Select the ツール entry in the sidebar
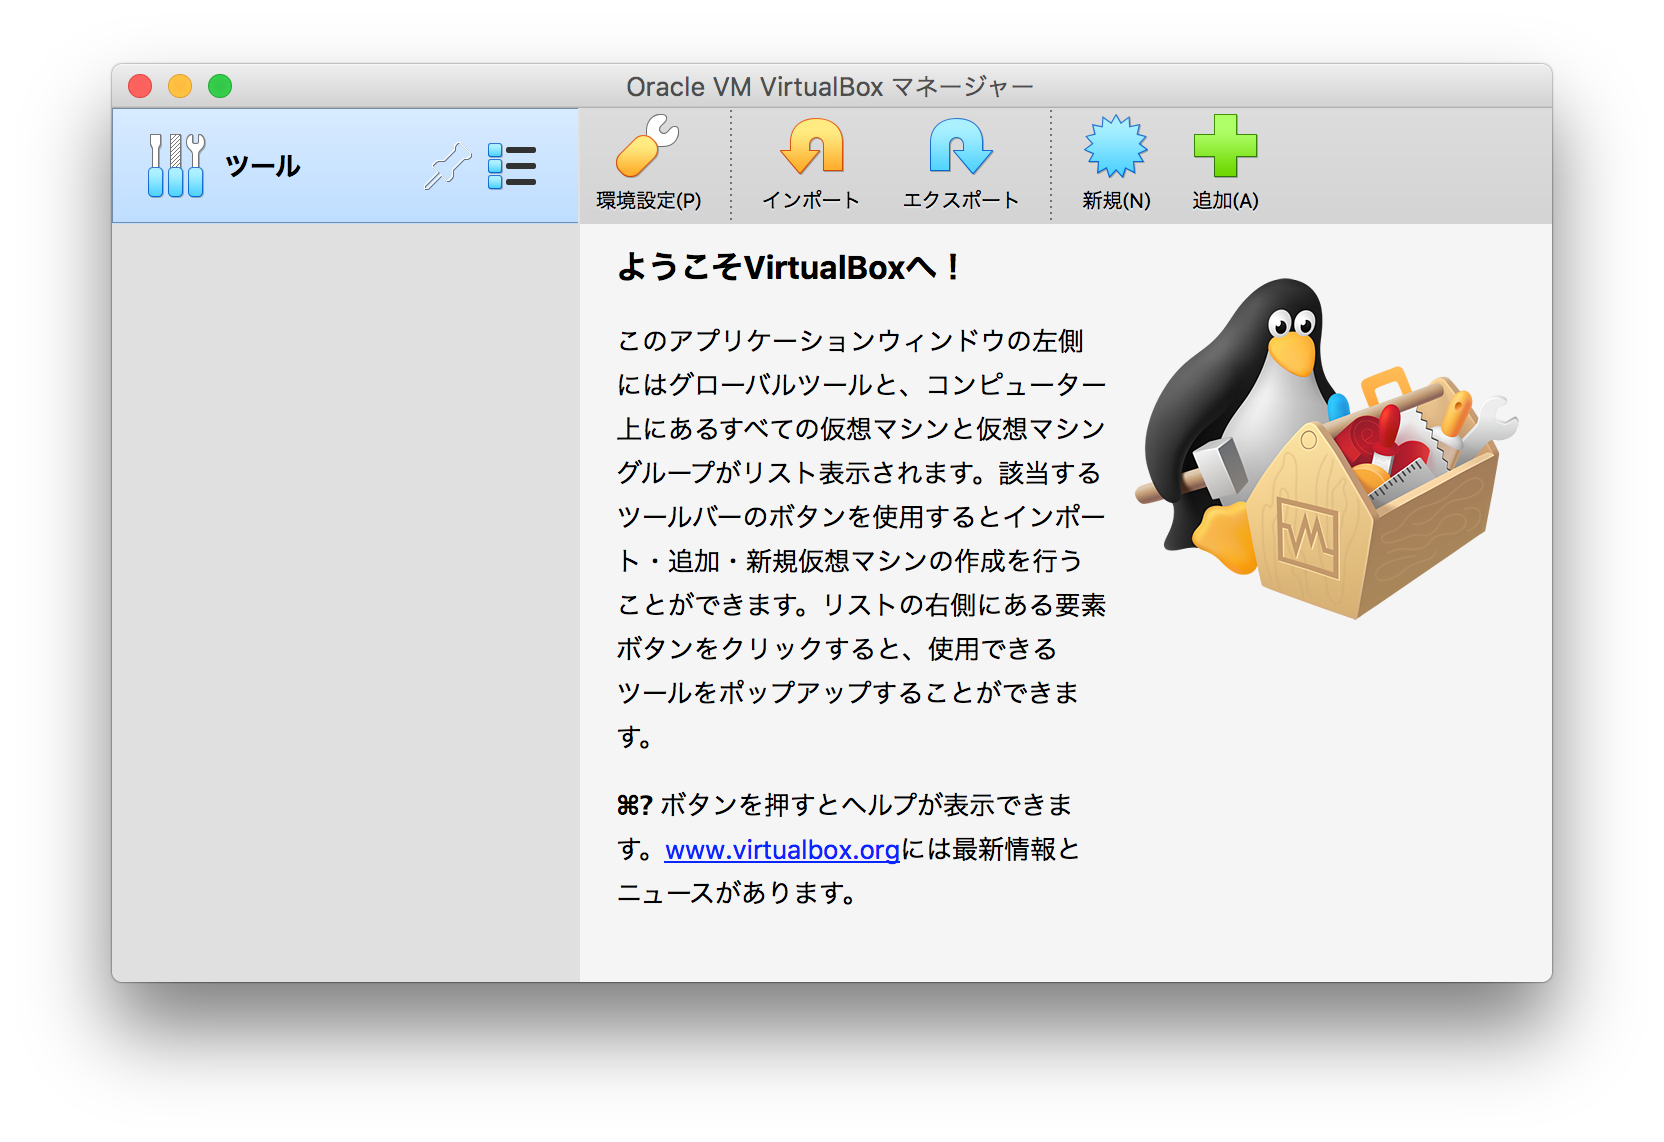 (x=262, y=165)
